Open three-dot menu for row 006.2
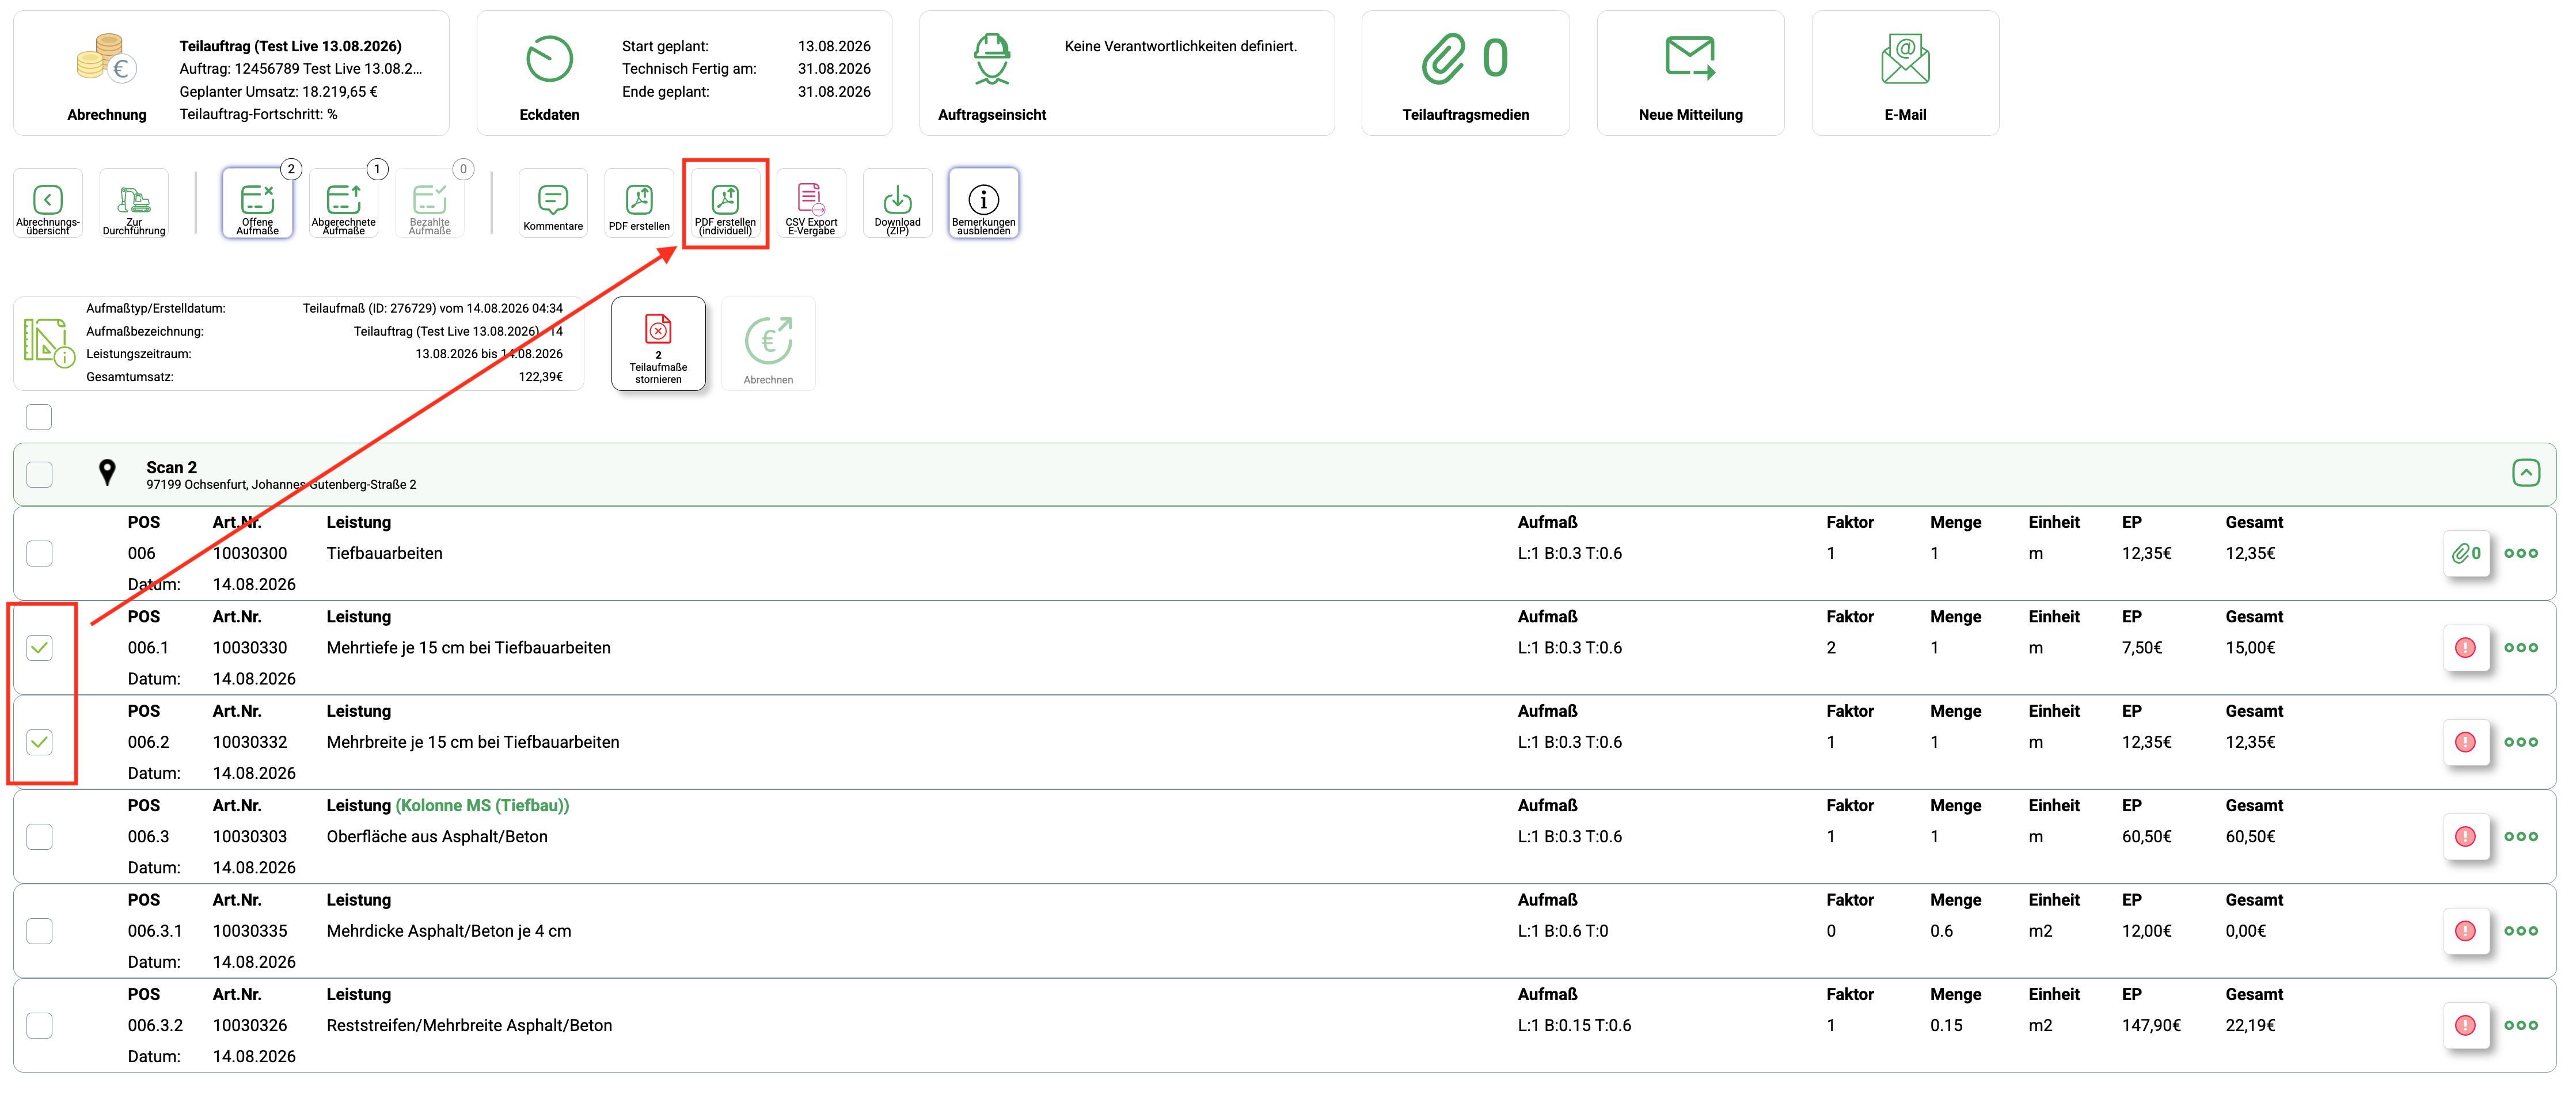The height and width of the screenshot is (1095, 2576). point(2521,742)
